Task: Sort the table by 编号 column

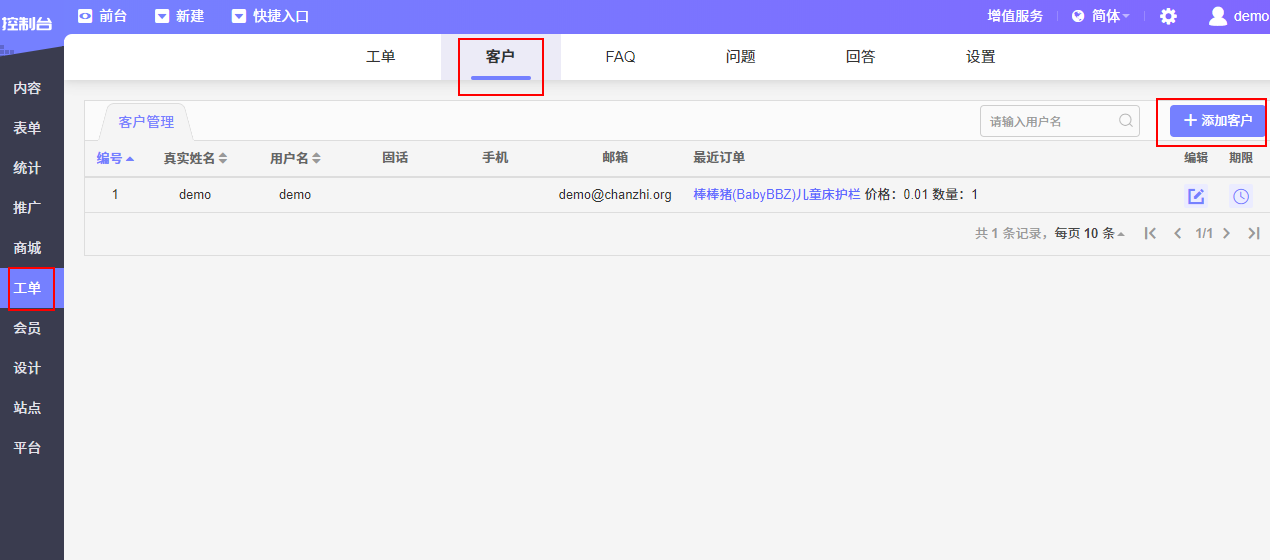Action: [115, 158]
